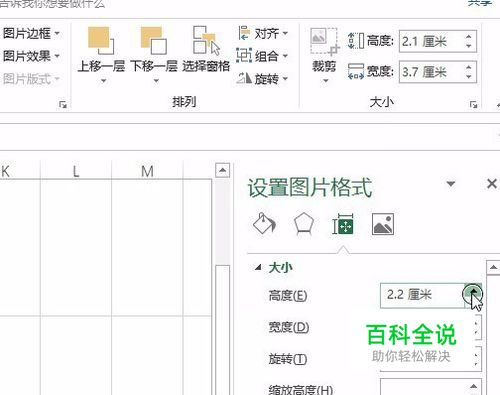
Task: Open the 大小 size group dialog launcher
Action: pos(473,105)
